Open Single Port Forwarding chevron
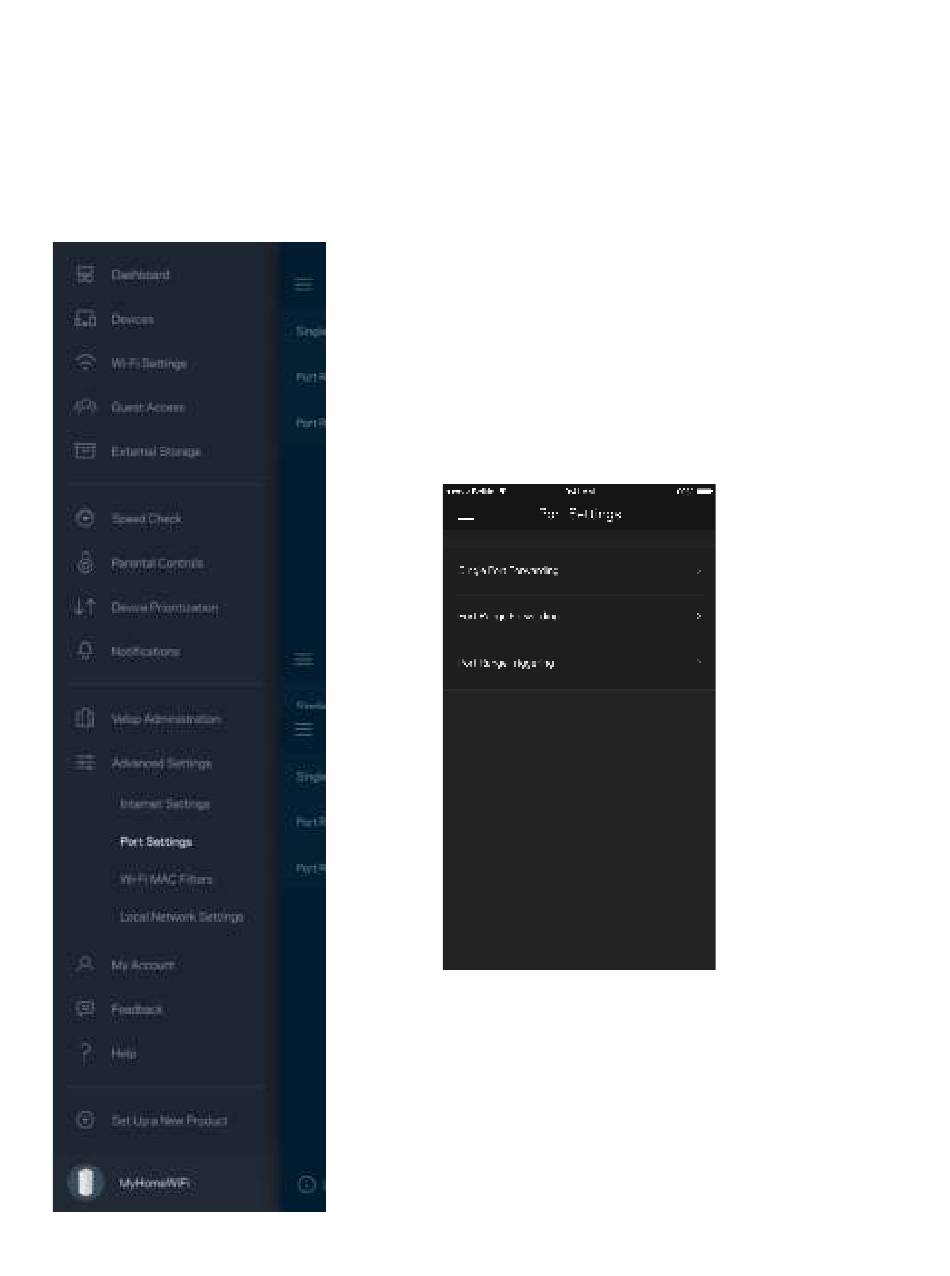Screen dimensions: 950x1276 click(699, 571)
